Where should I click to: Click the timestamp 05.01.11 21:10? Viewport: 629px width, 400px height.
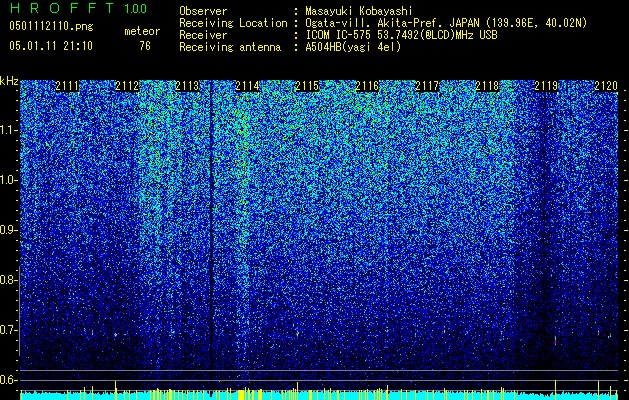51,46
